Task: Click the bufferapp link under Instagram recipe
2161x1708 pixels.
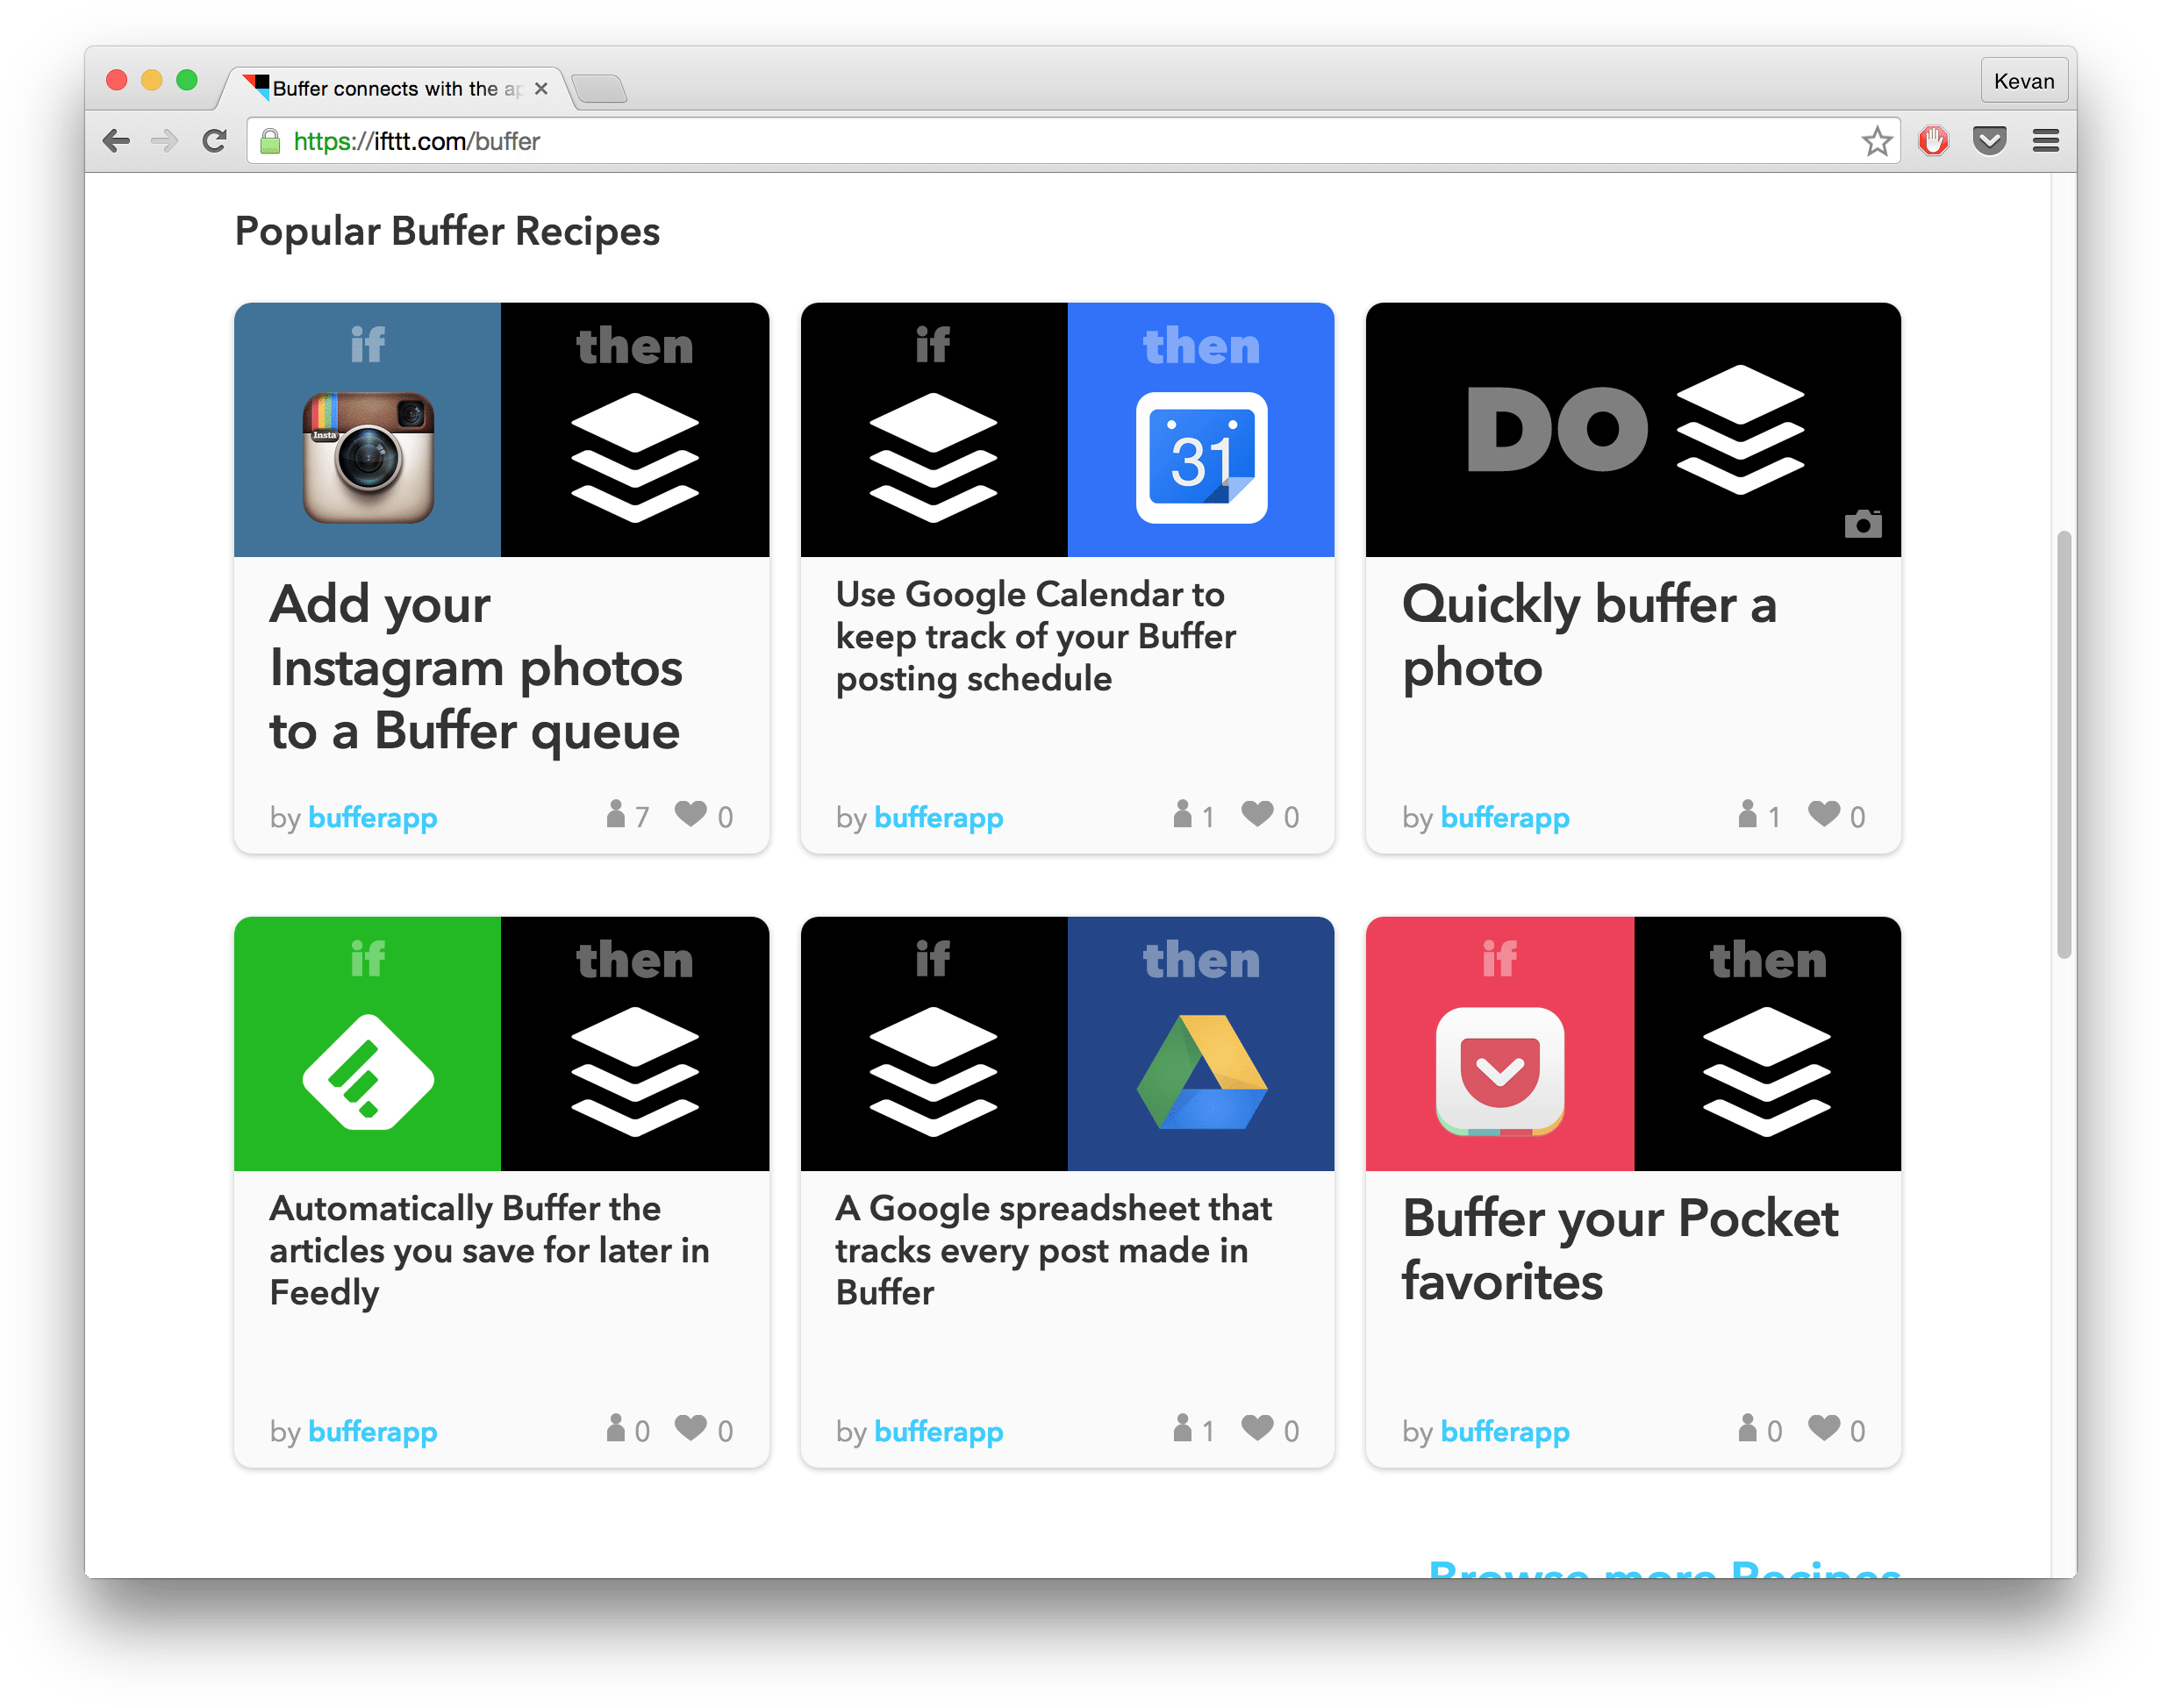Action: click(x=372, y=817)
